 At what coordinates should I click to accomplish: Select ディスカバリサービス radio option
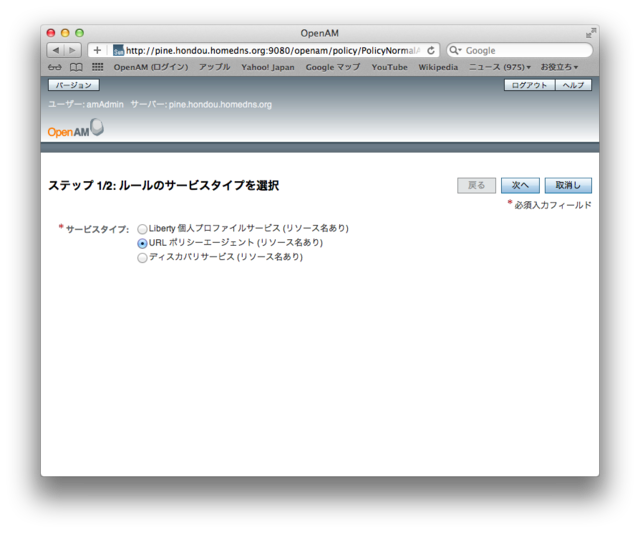point(142,257)
